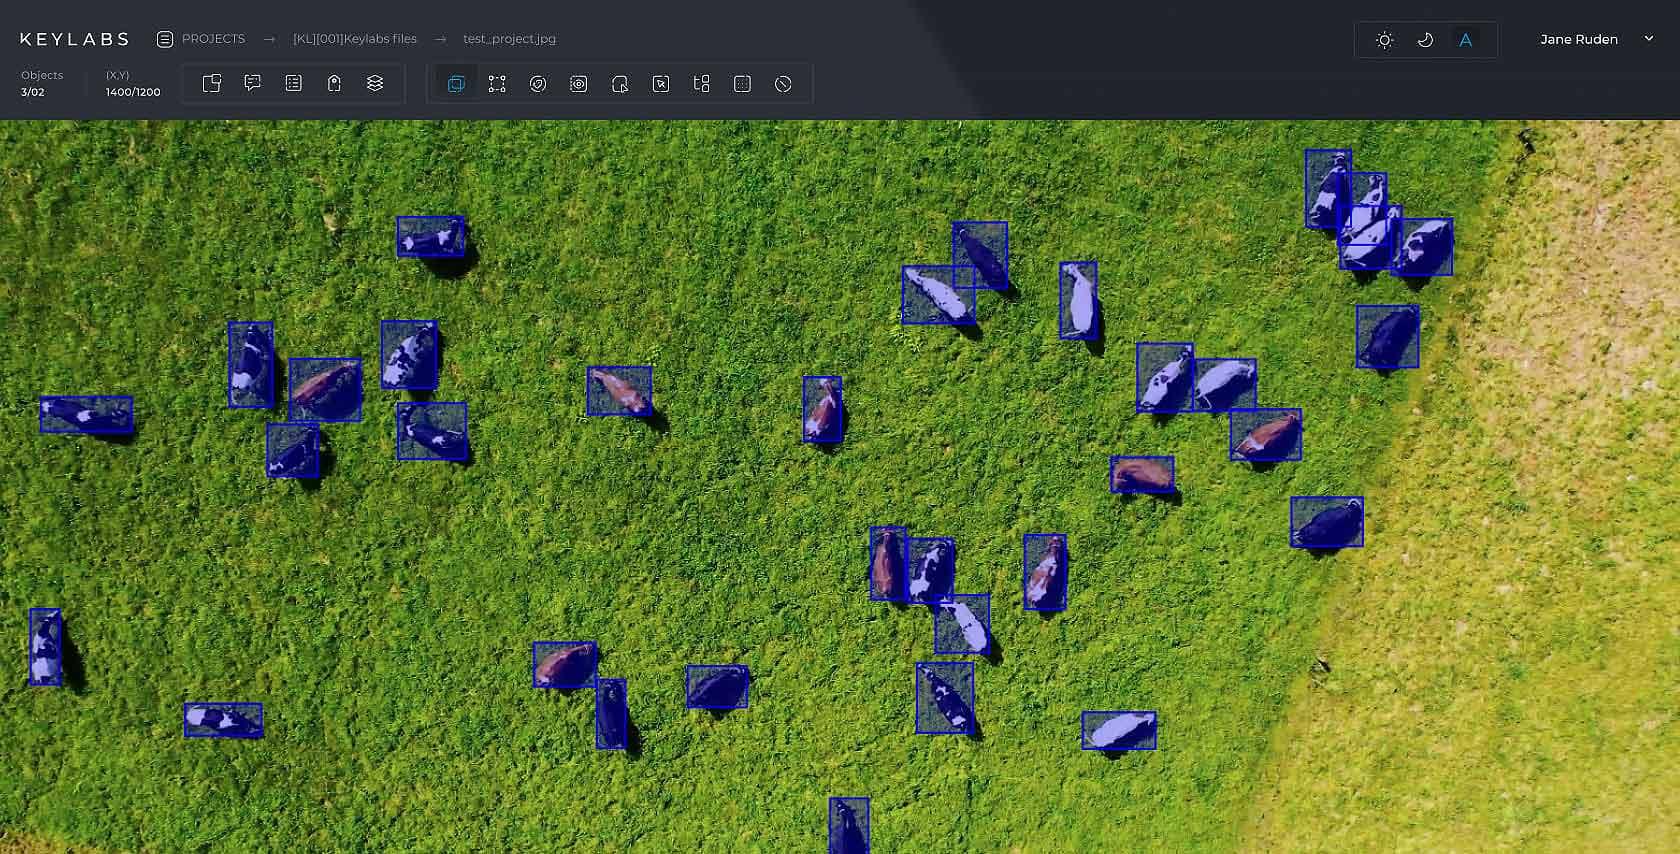Open the comments speech-bubble tool
Viewport: 1680px width, 854px height.
coord(252,84)
